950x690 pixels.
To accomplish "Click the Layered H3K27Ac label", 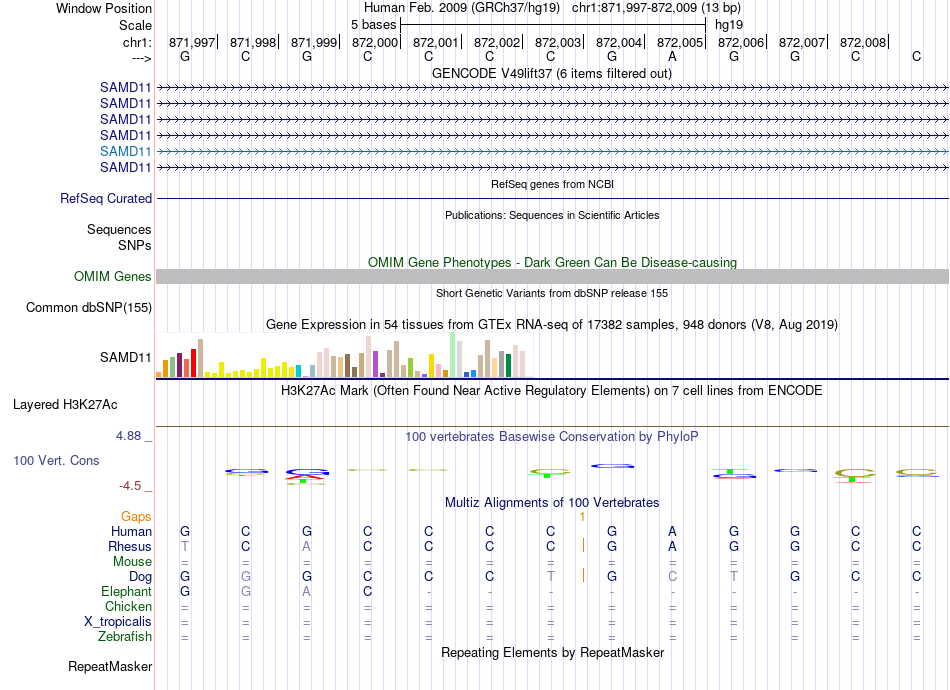I will [x=65, y=405].
